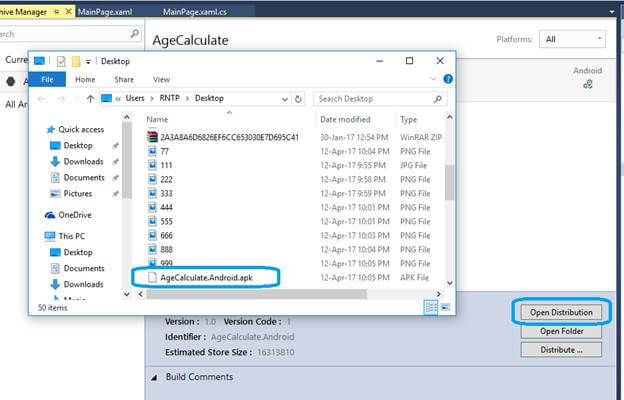Click the Open Folder button
The image size is (624, 400).
click(561, 331)
